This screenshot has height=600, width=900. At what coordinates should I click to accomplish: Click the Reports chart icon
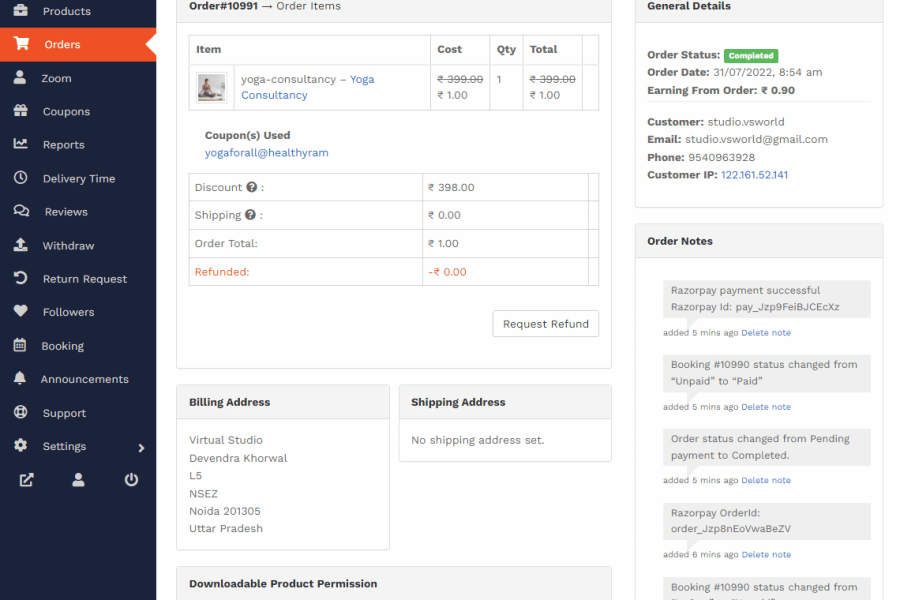[x=21, y=144]
